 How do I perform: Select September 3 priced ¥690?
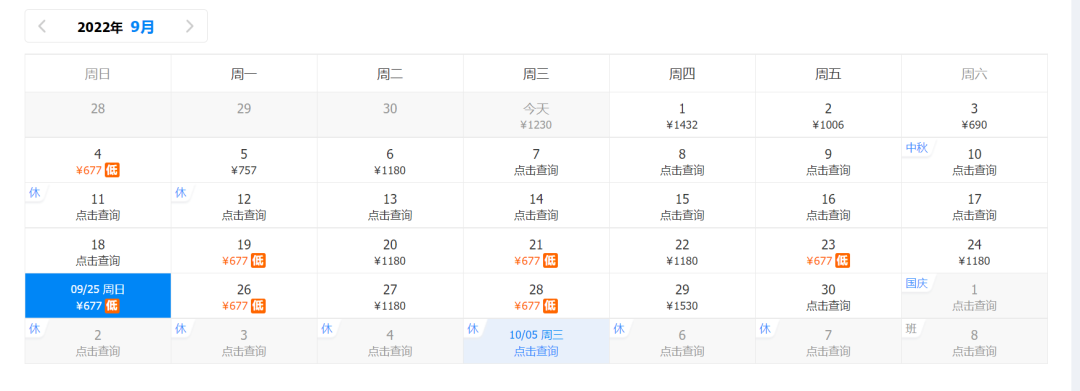(x=974, y=116)
